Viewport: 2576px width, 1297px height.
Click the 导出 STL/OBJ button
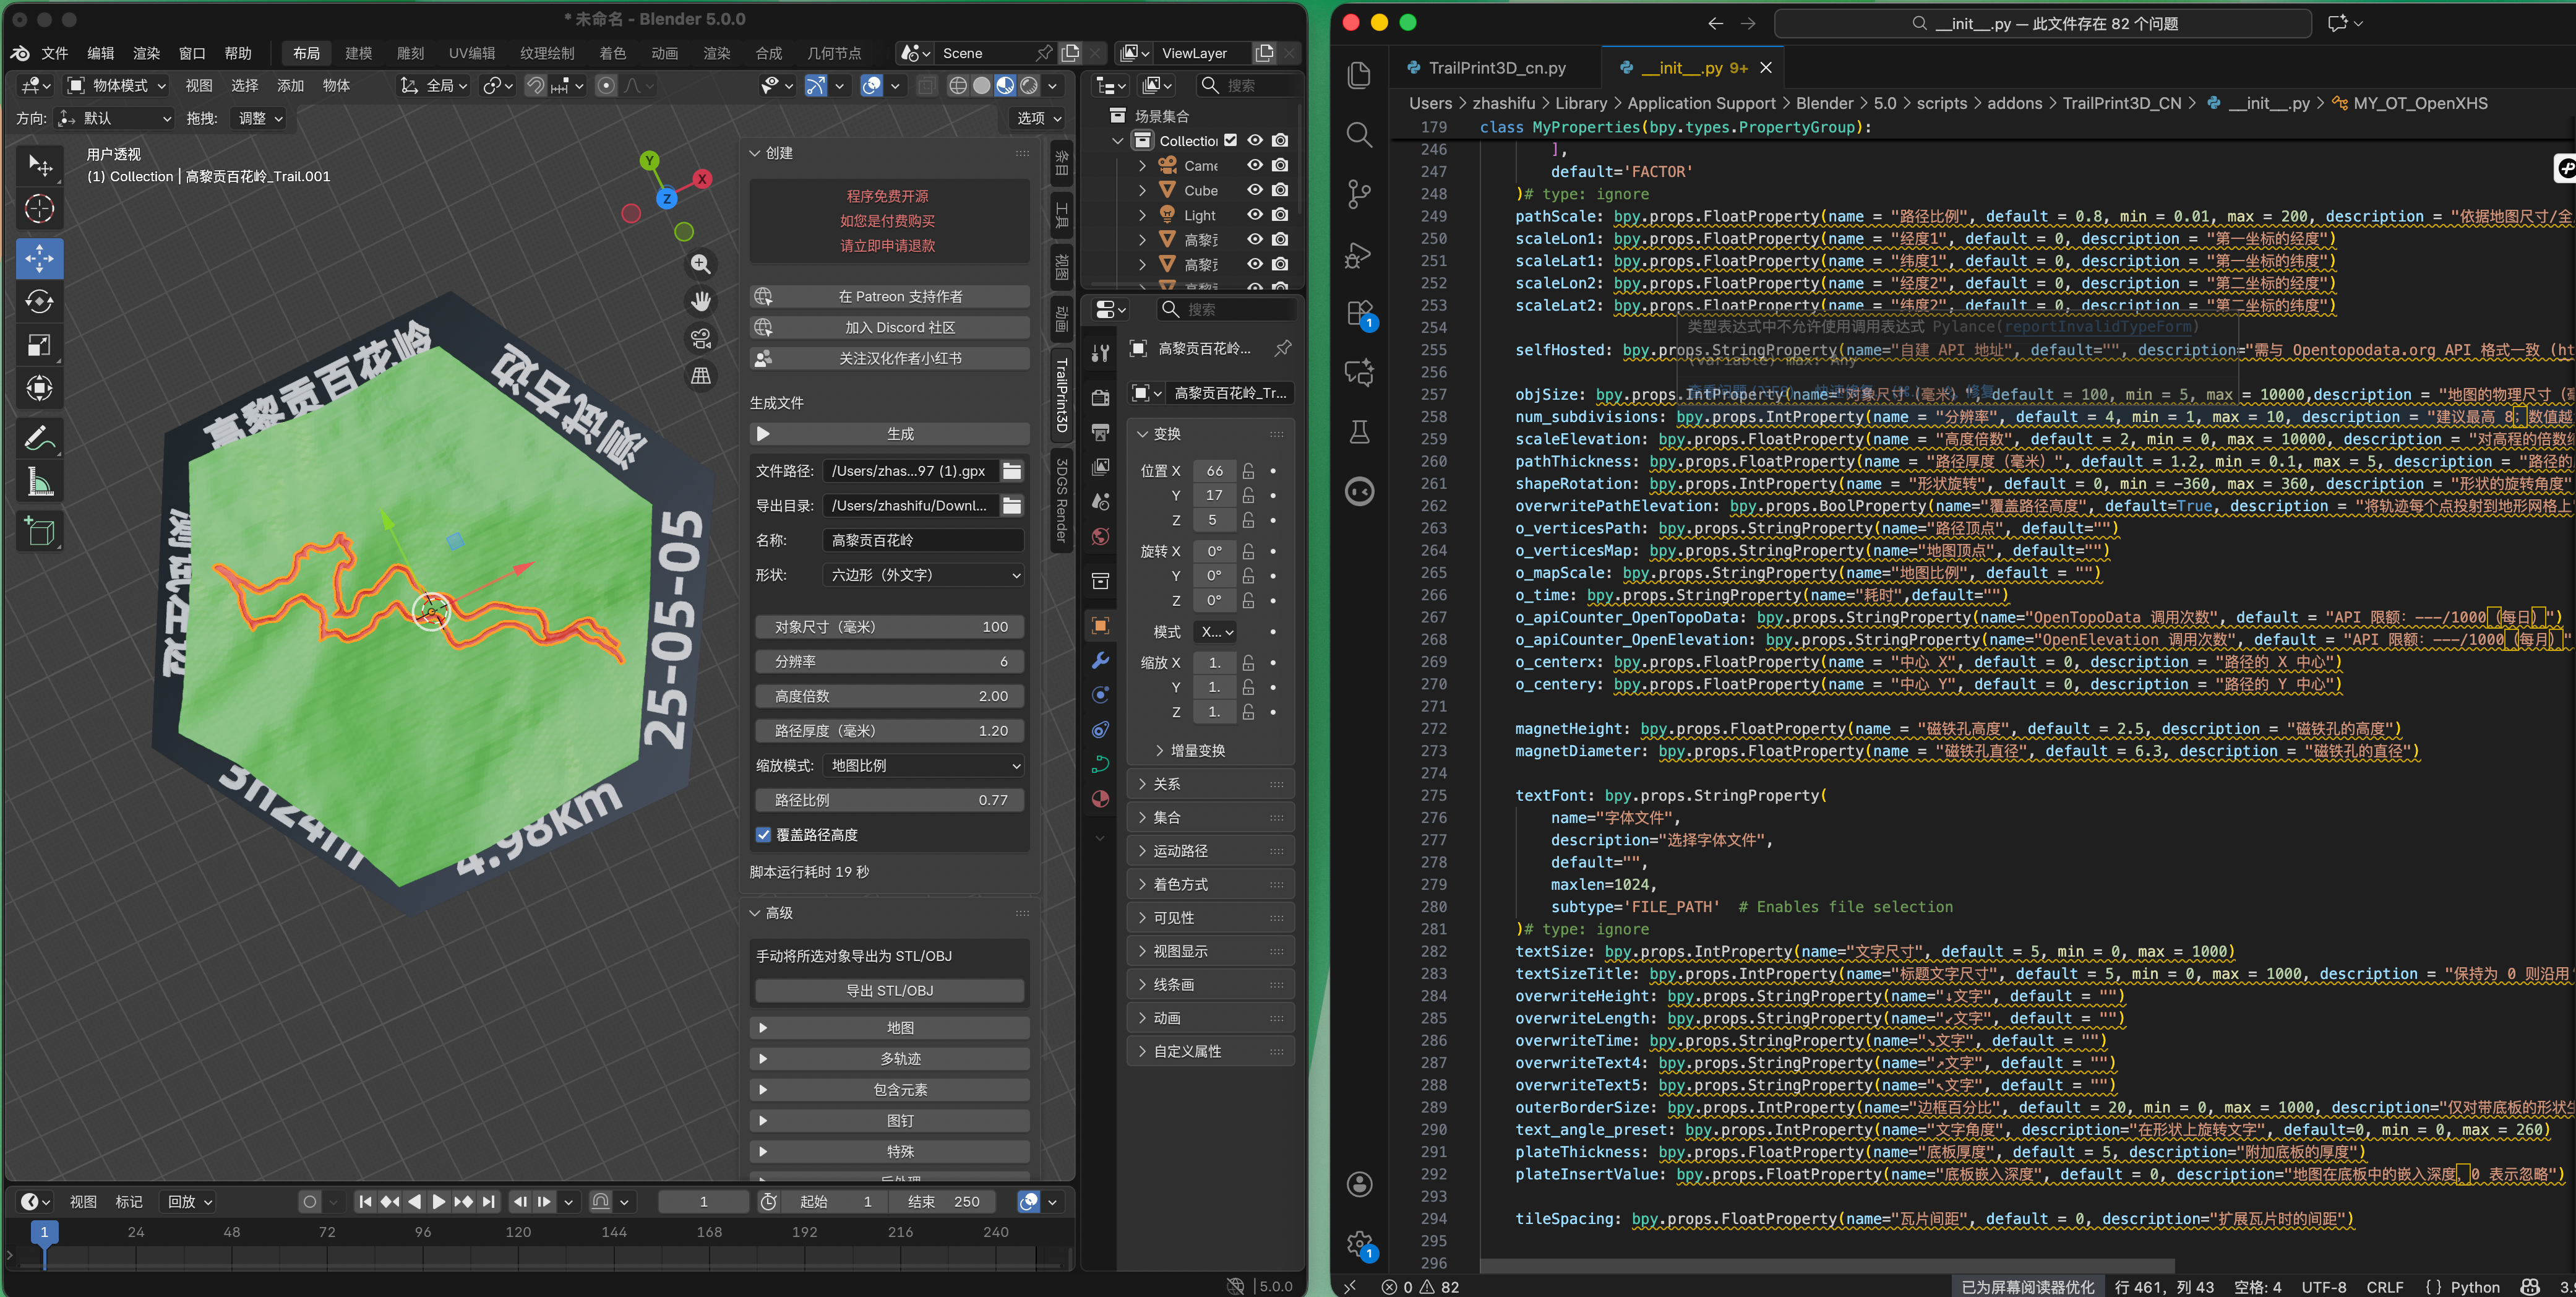pos(889,990)
